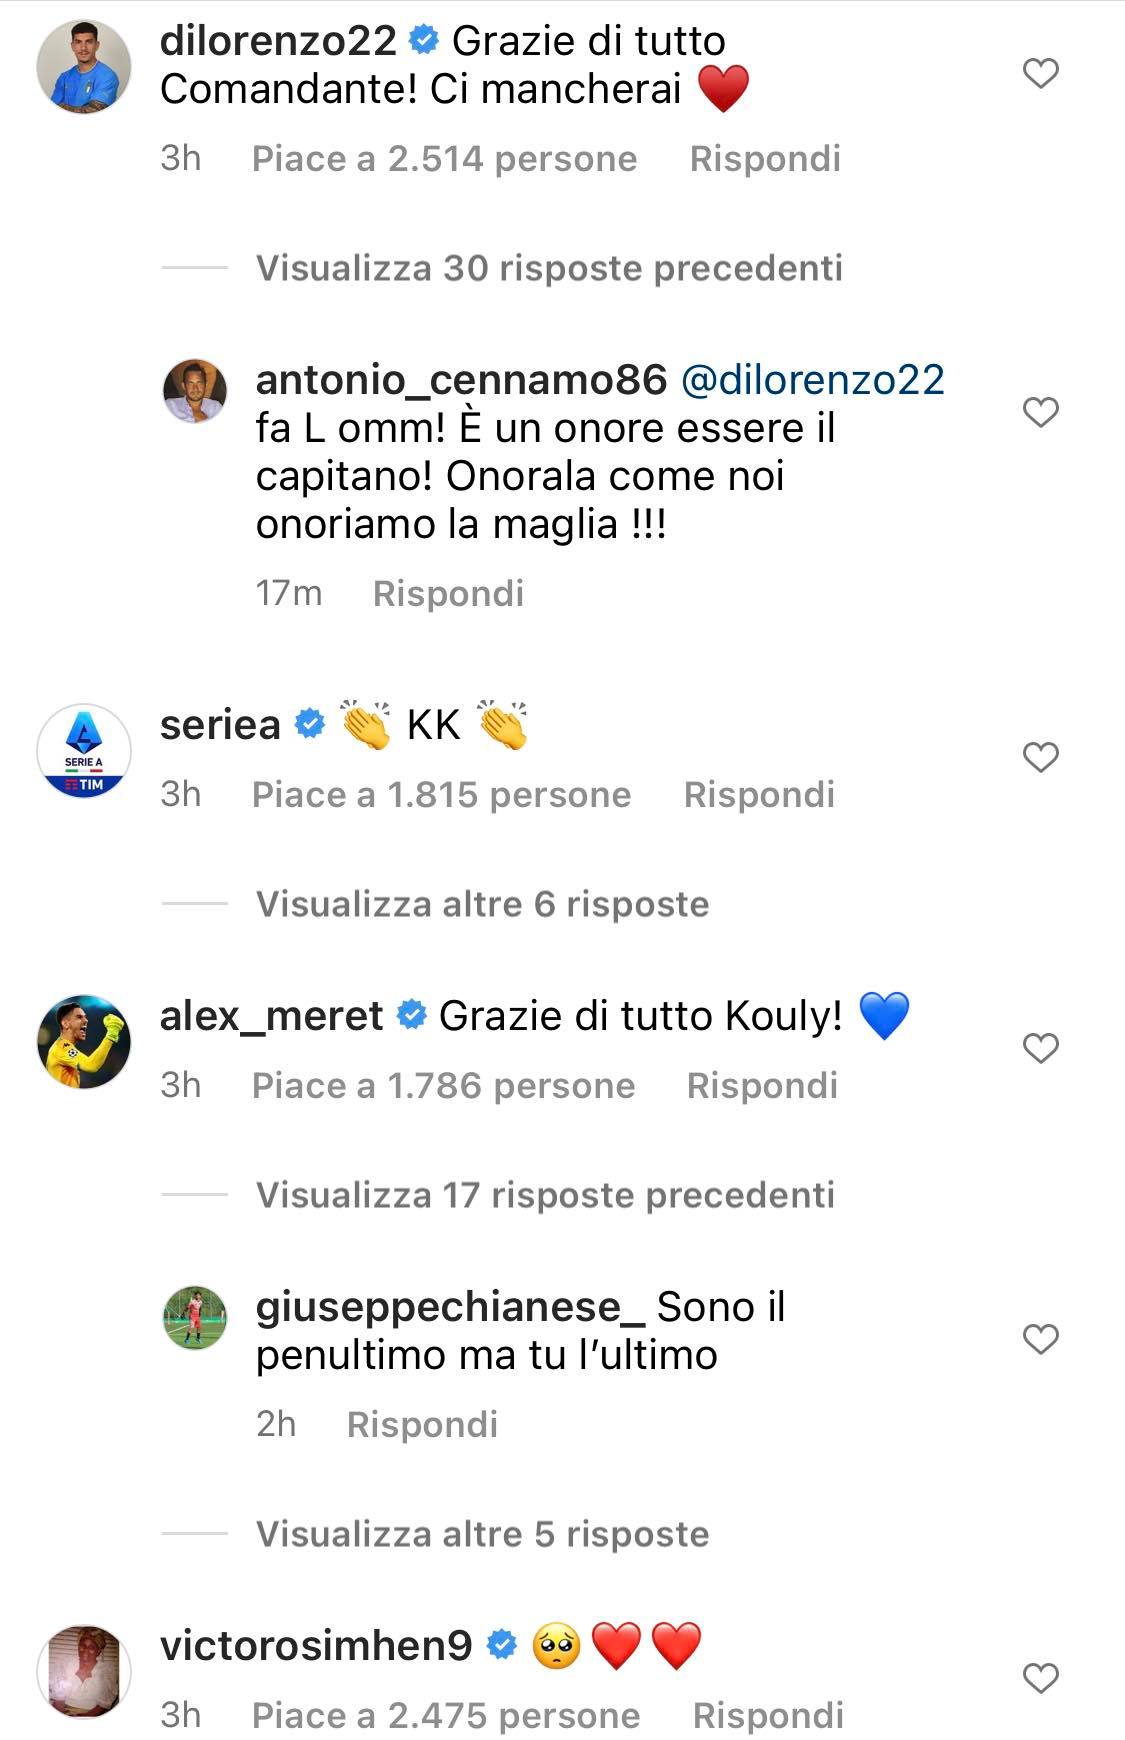Image resolution: width=1125 pixels, height=1740 pixels.
Task: Expand 6 more replies under seriea
Action: 482,904
